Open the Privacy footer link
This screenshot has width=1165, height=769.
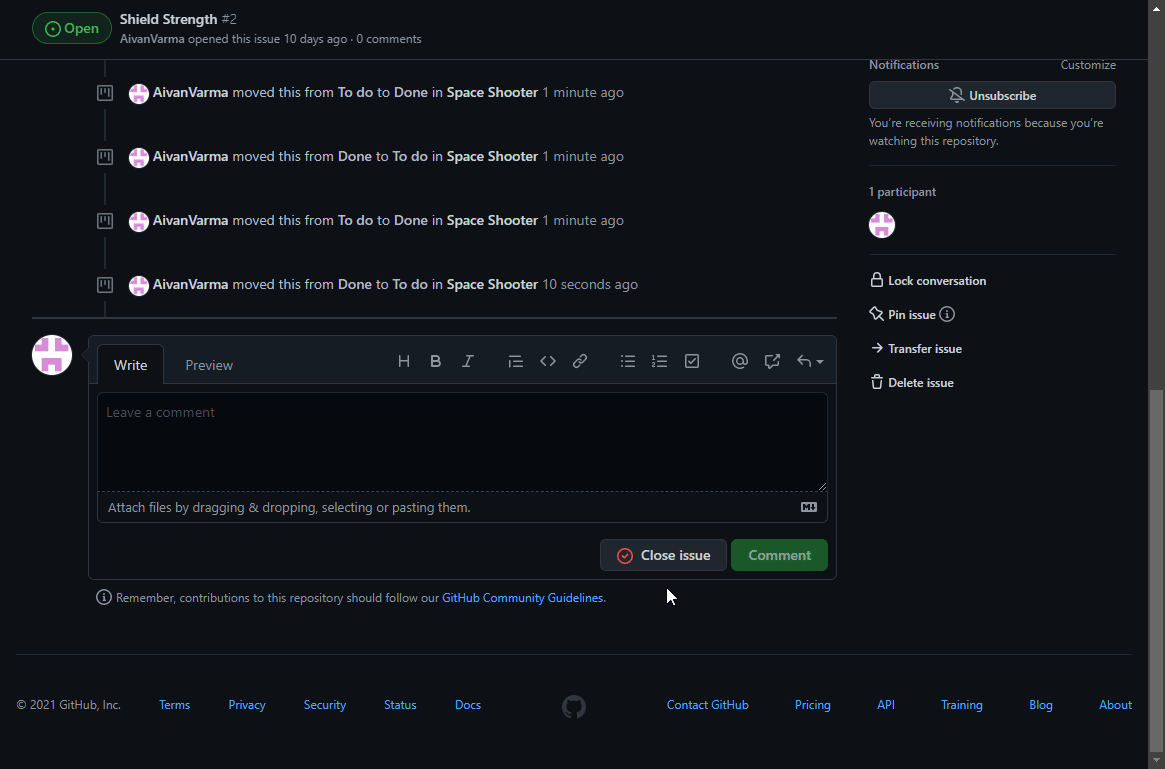pos(247,704)
